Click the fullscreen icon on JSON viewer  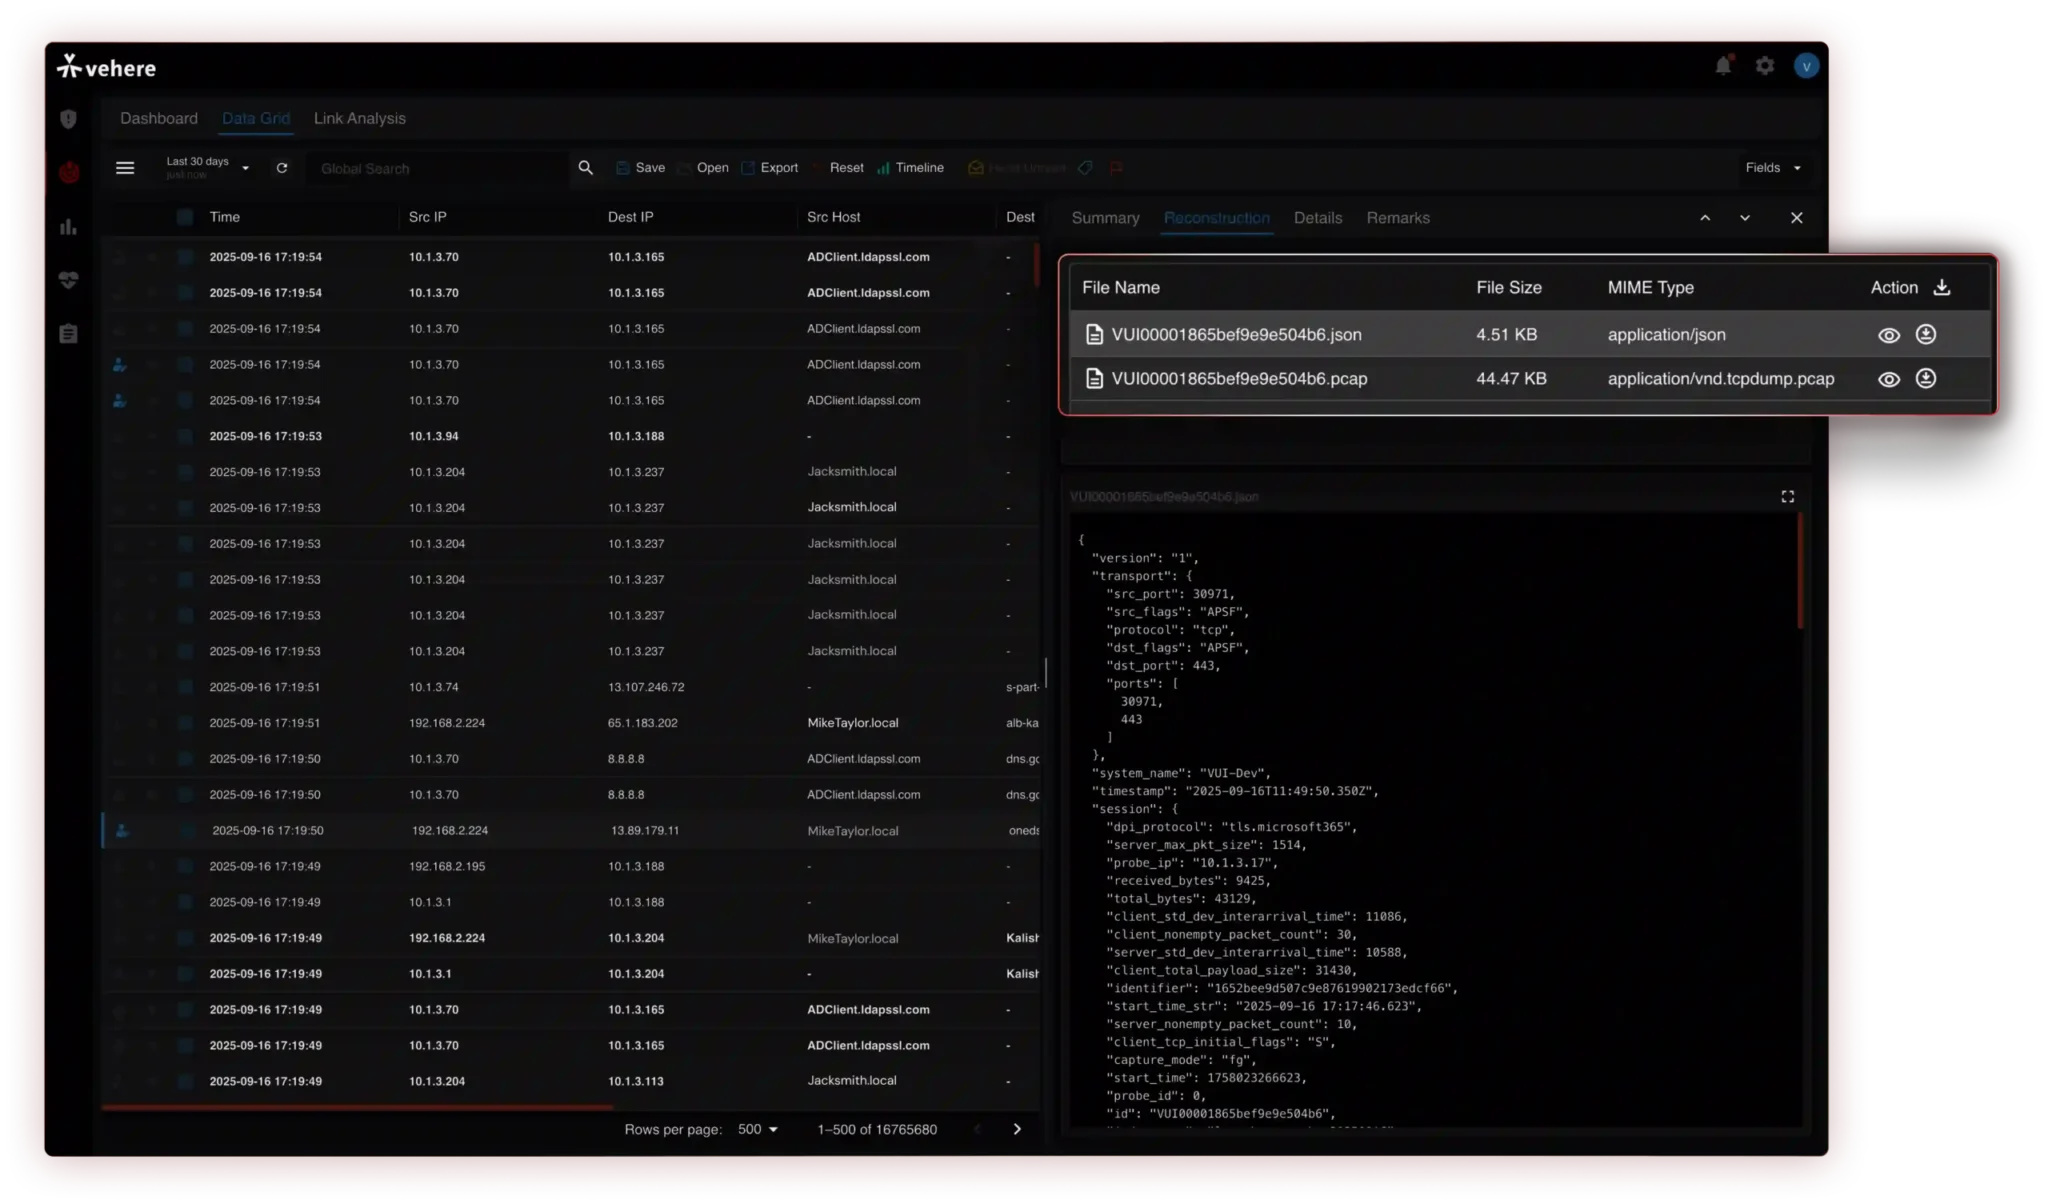[x=1787, y=497]
